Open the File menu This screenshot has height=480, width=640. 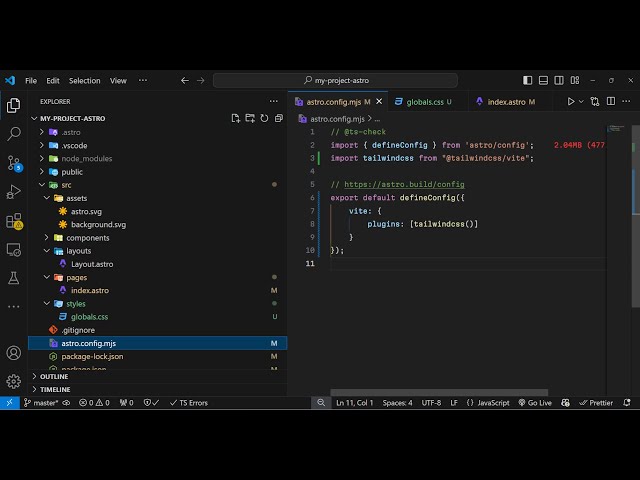[x=31, y=80]
